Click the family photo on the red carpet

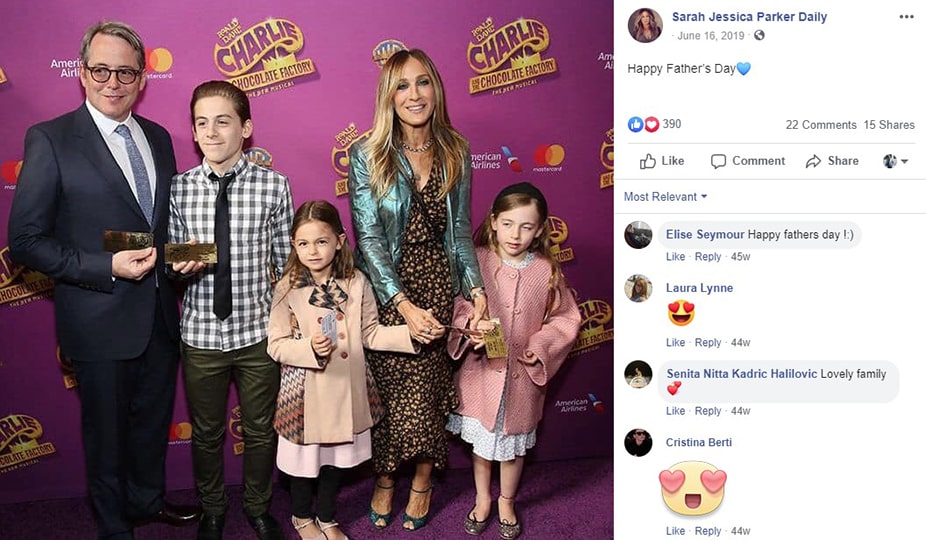click(307, 270)
